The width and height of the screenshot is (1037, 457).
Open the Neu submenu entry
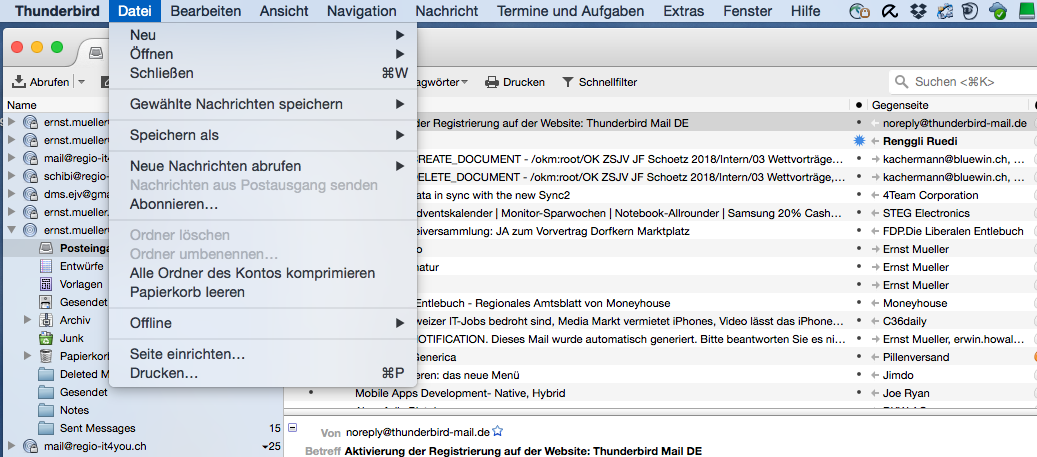coord(143,35)
